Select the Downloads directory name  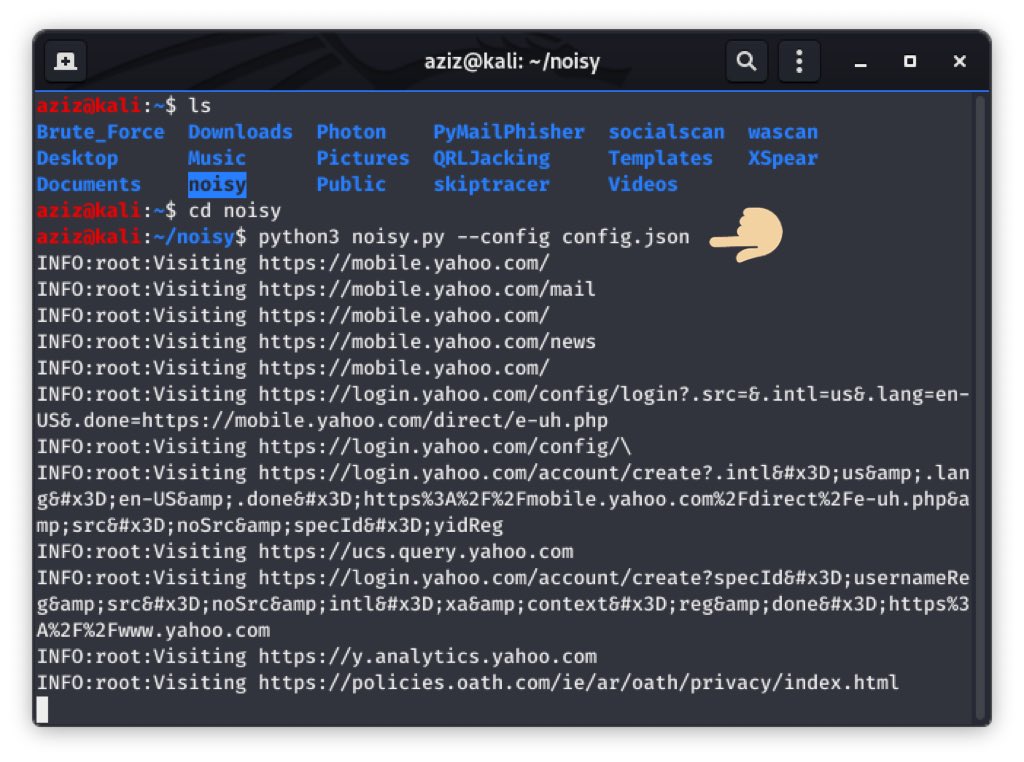pos(240,132)
